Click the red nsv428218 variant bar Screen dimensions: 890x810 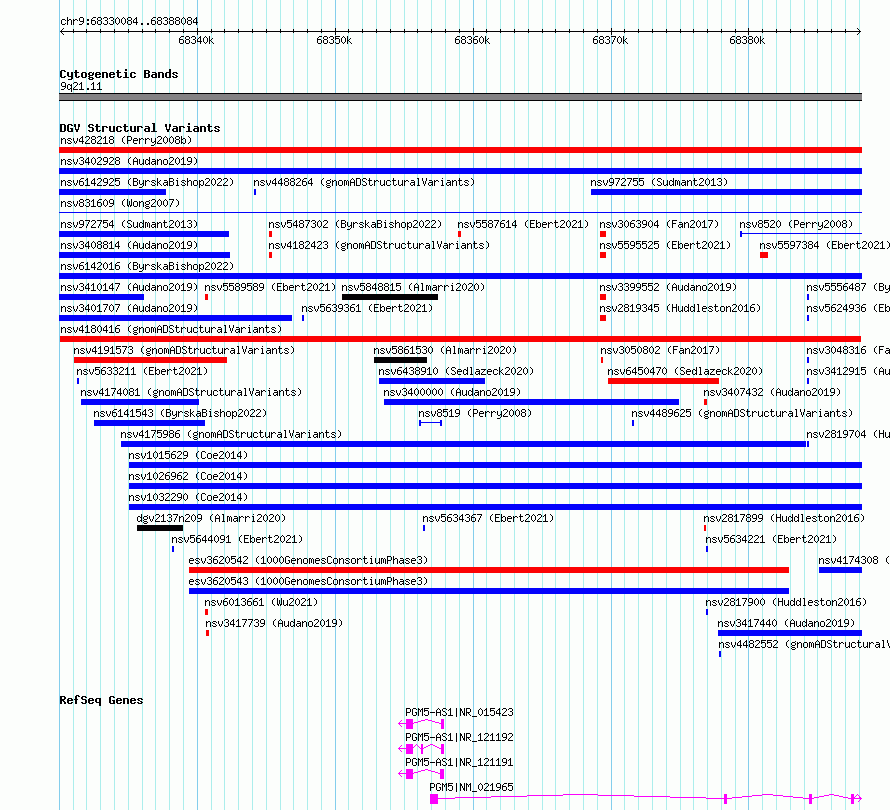(x=460, y=150)
